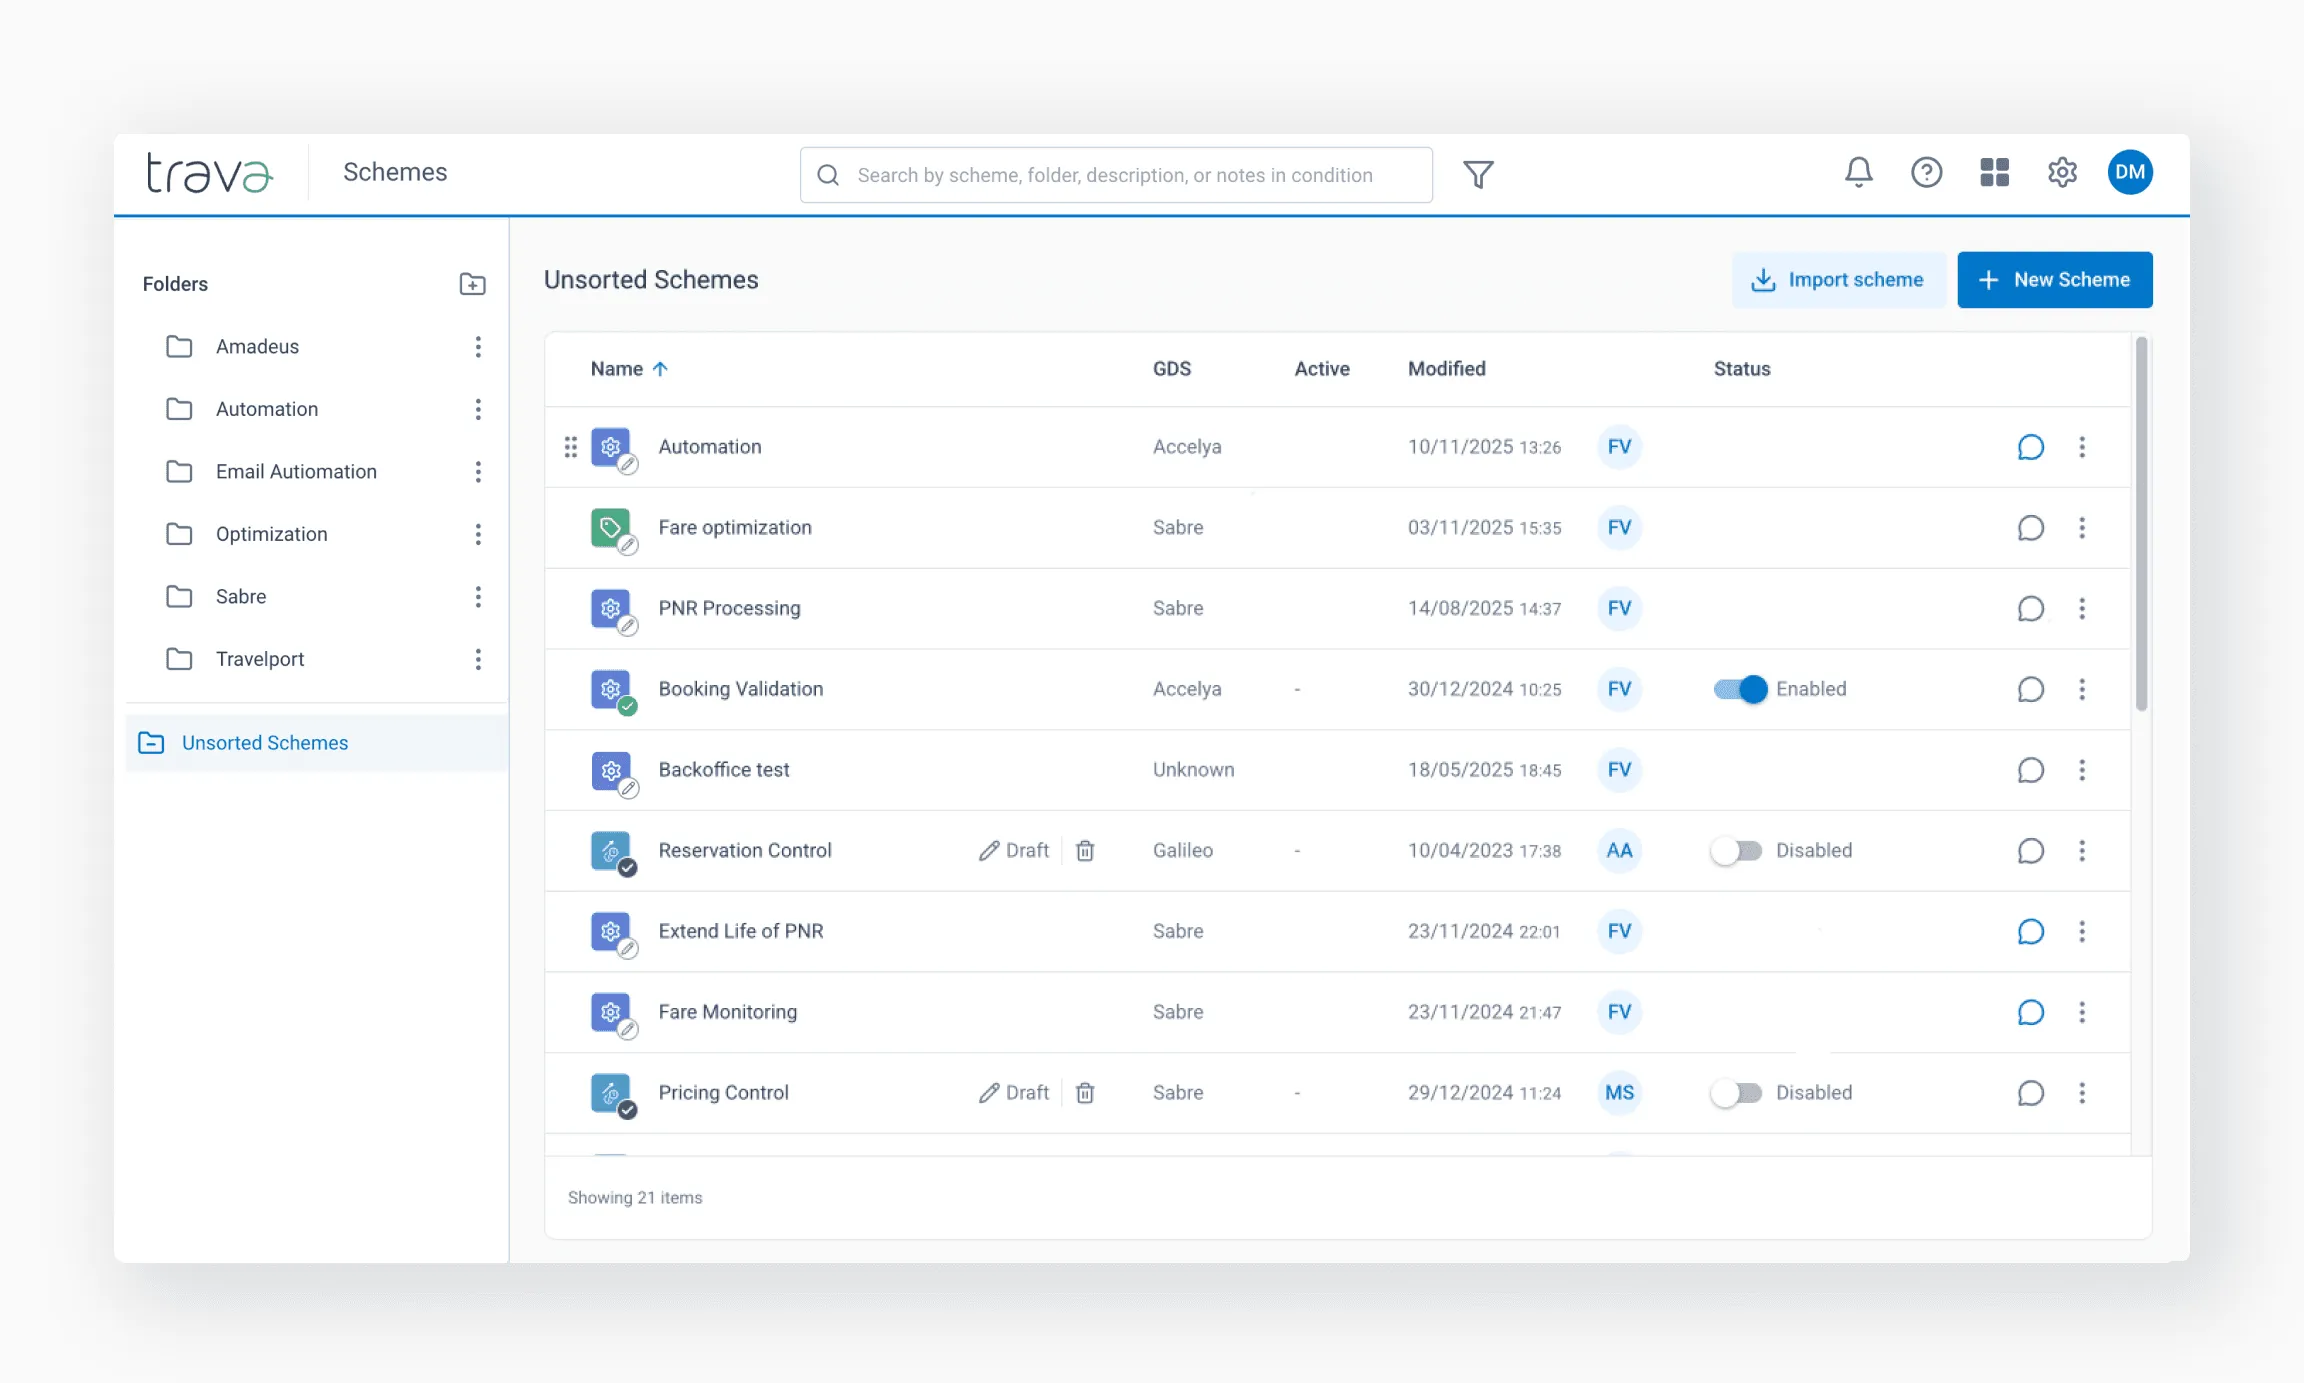Disable the Booking Validation scheme toggle
The image size is (2304, 1383).
click(x=1740, y=689)
